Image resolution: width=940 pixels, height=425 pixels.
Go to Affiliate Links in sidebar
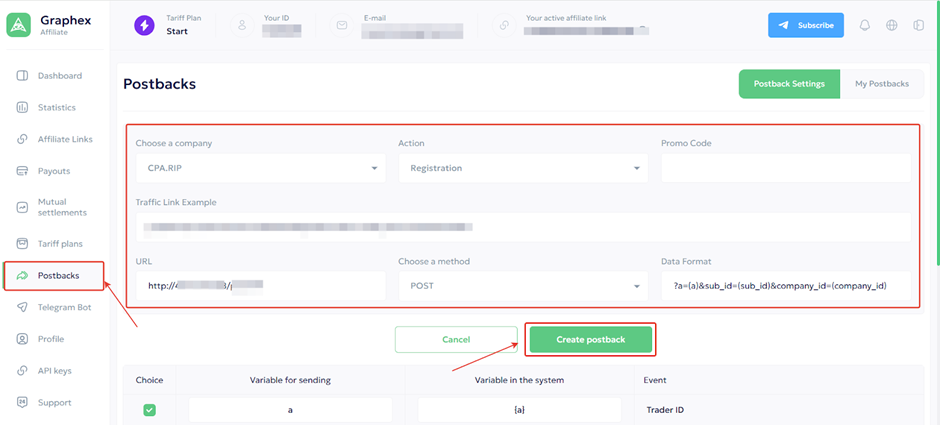[64, 139]
